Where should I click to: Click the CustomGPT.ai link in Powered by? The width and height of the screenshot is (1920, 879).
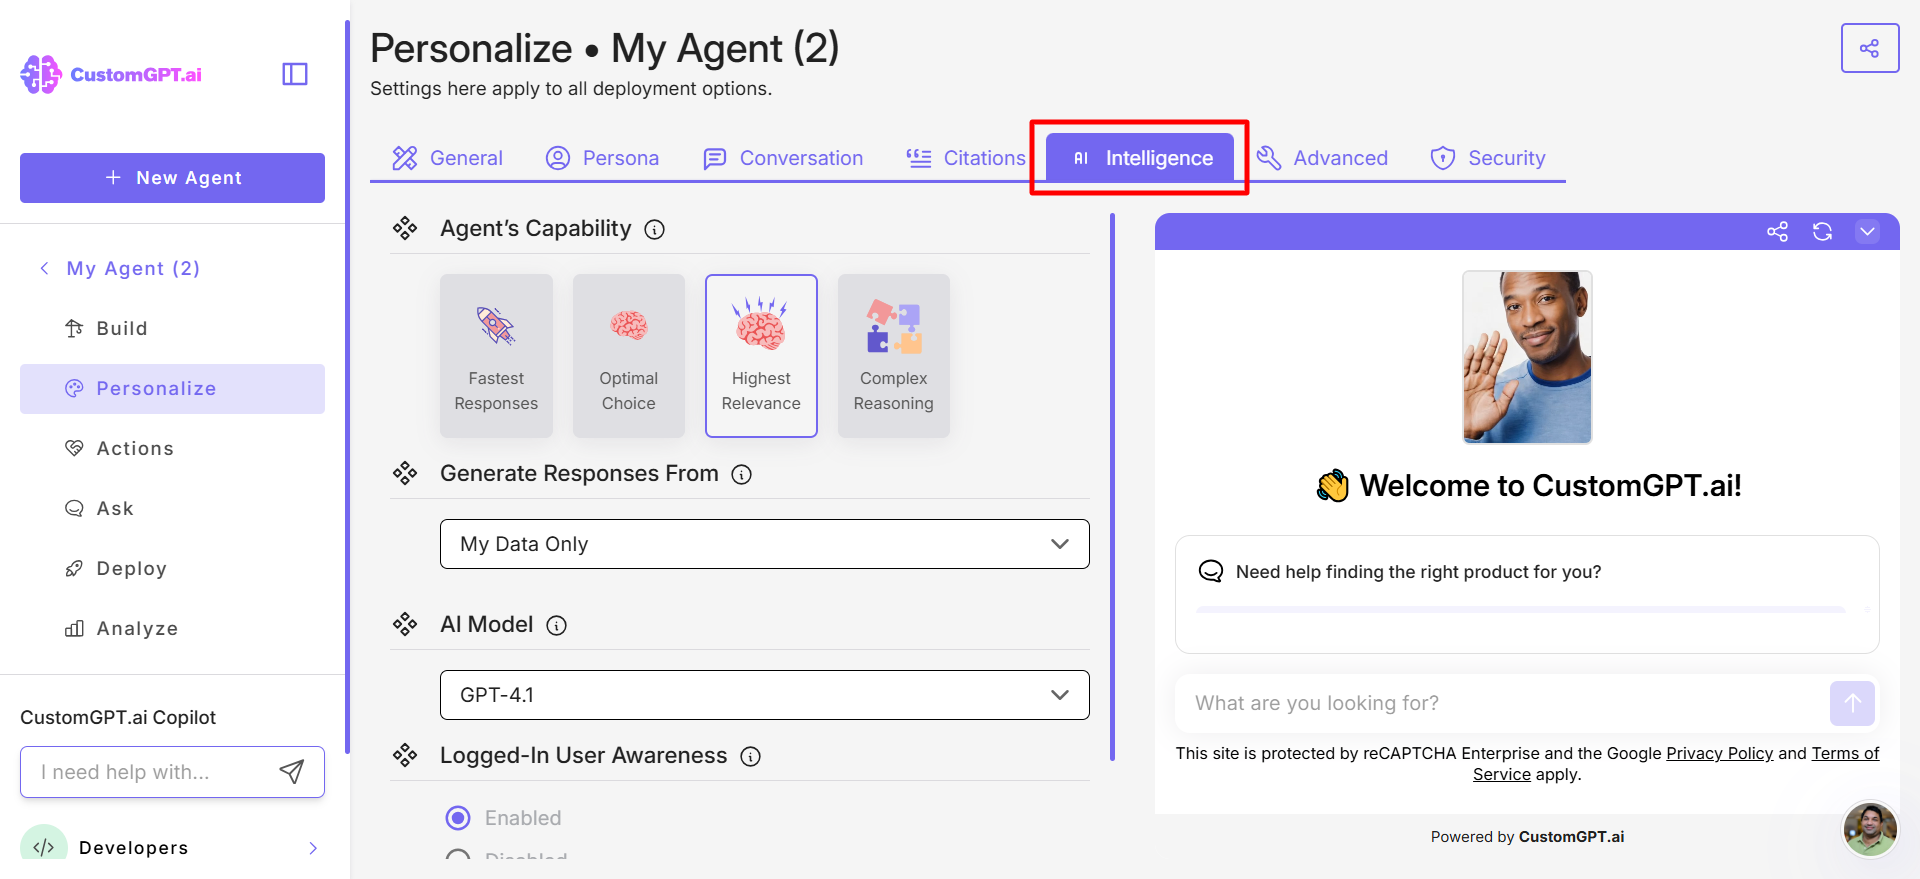pyautogui.click(x=1571, y=837)
